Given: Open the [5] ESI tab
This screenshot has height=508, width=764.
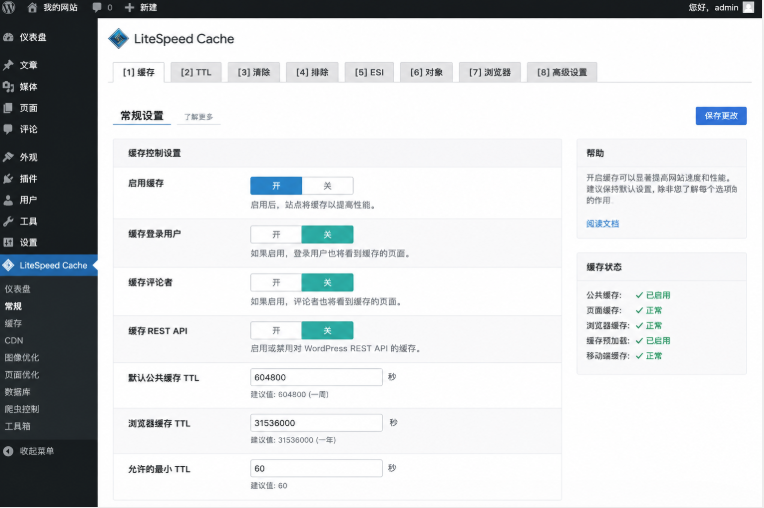Looking at the screenshot, I should 369,72.
